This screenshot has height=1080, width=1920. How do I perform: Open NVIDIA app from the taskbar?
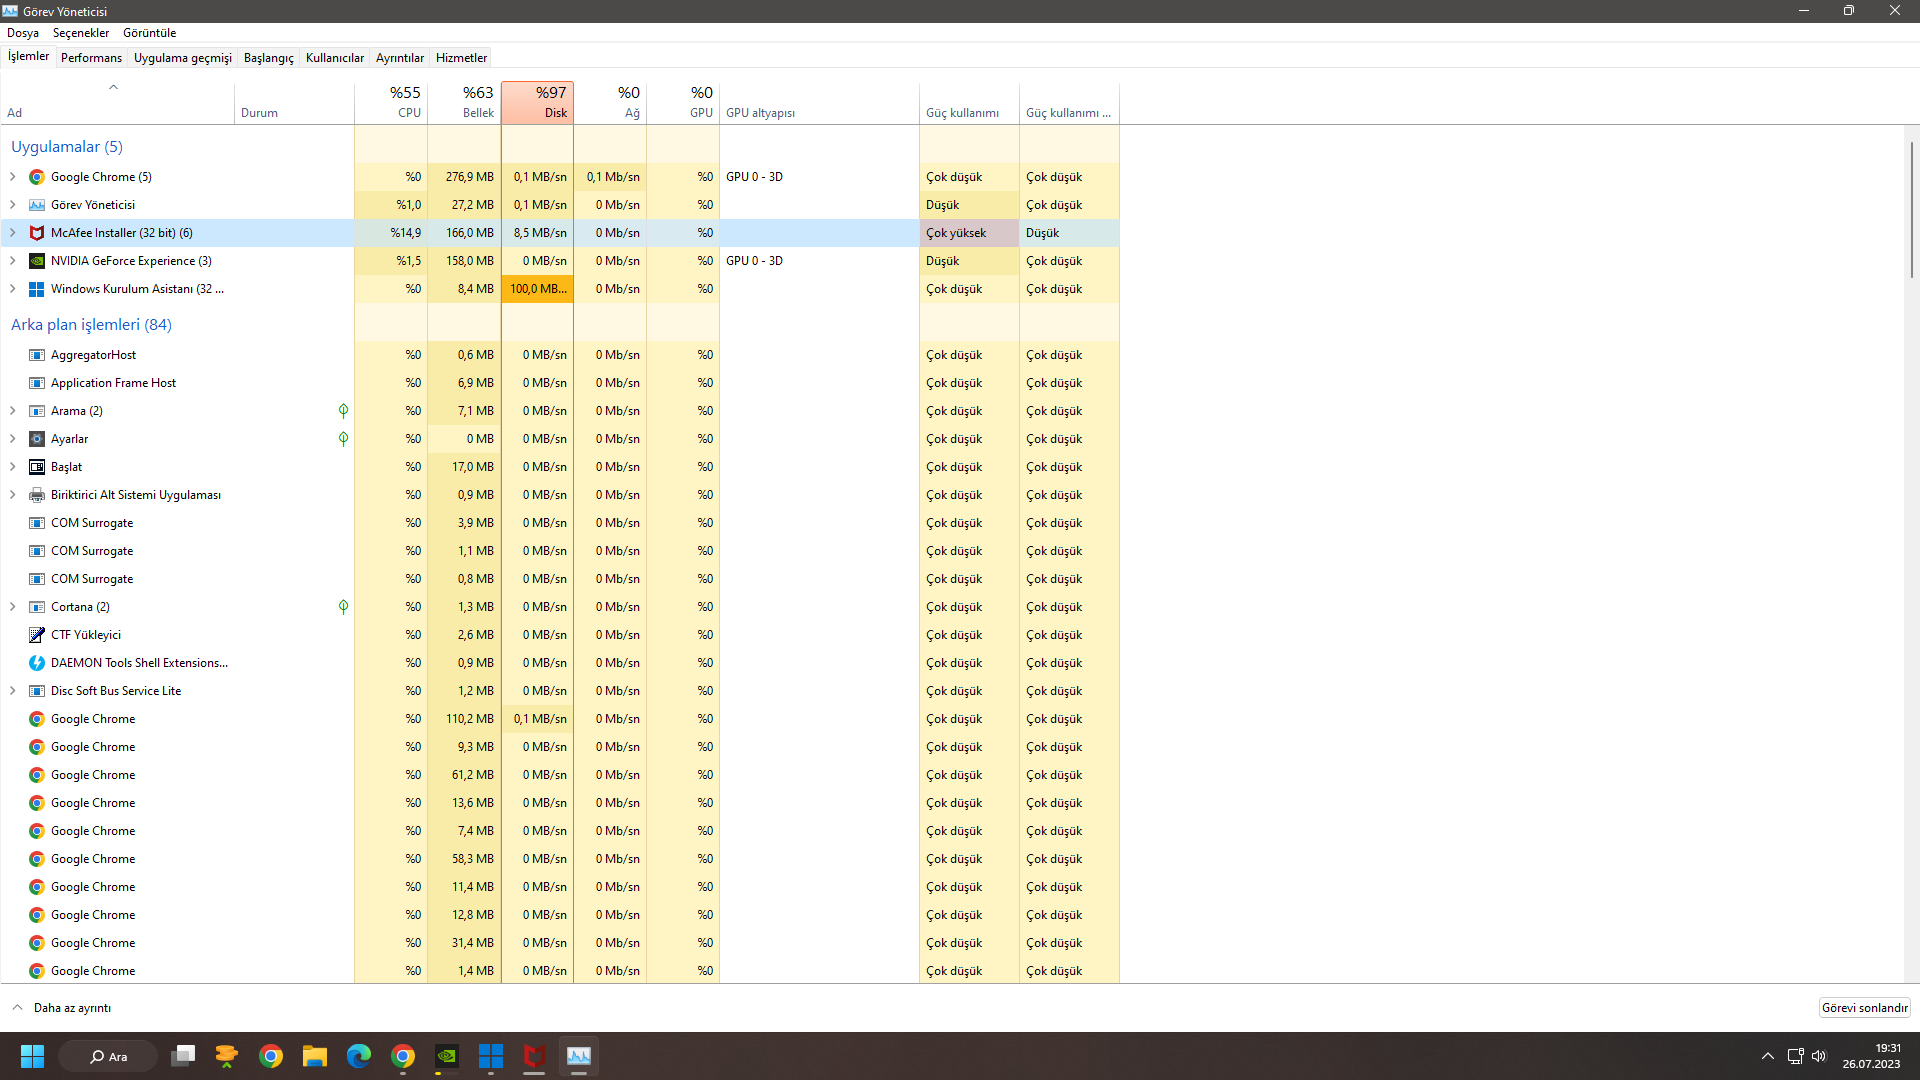click(446, 1056)
